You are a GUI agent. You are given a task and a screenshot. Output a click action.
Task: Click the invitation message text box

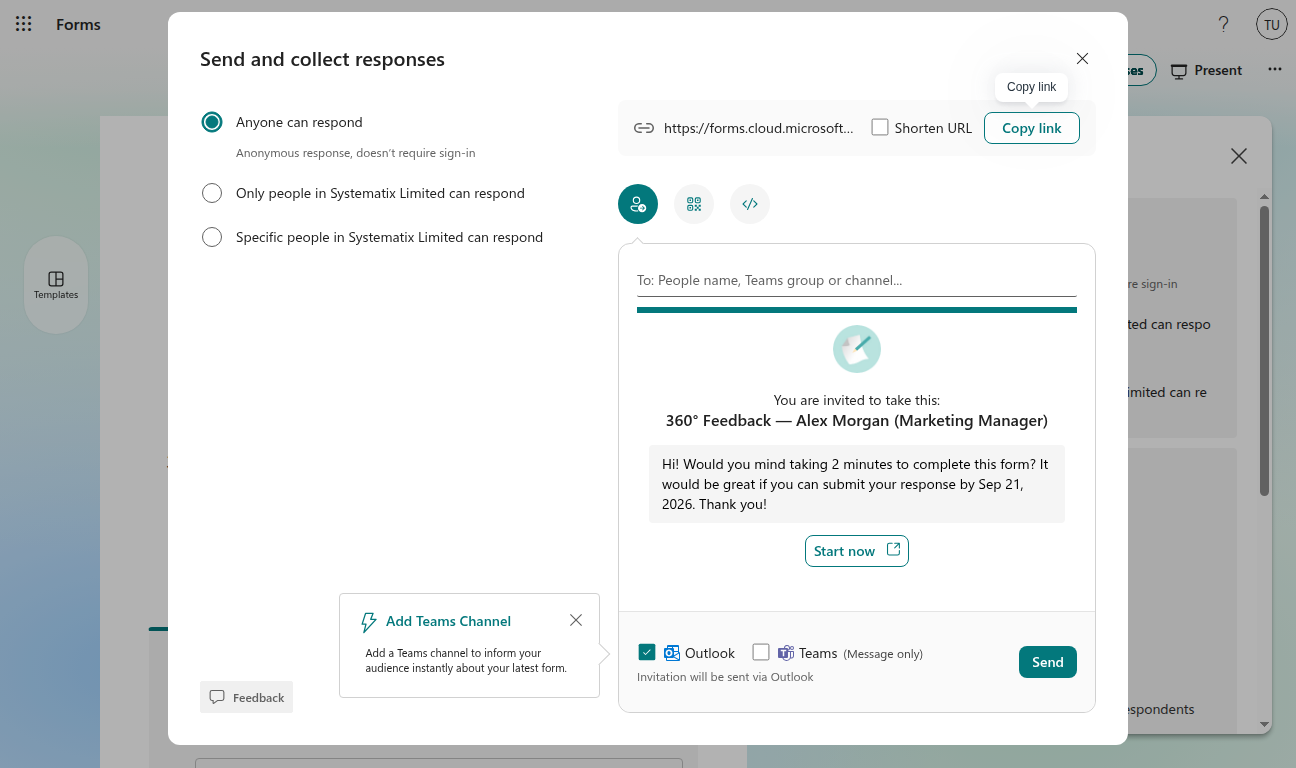[857, 484]
